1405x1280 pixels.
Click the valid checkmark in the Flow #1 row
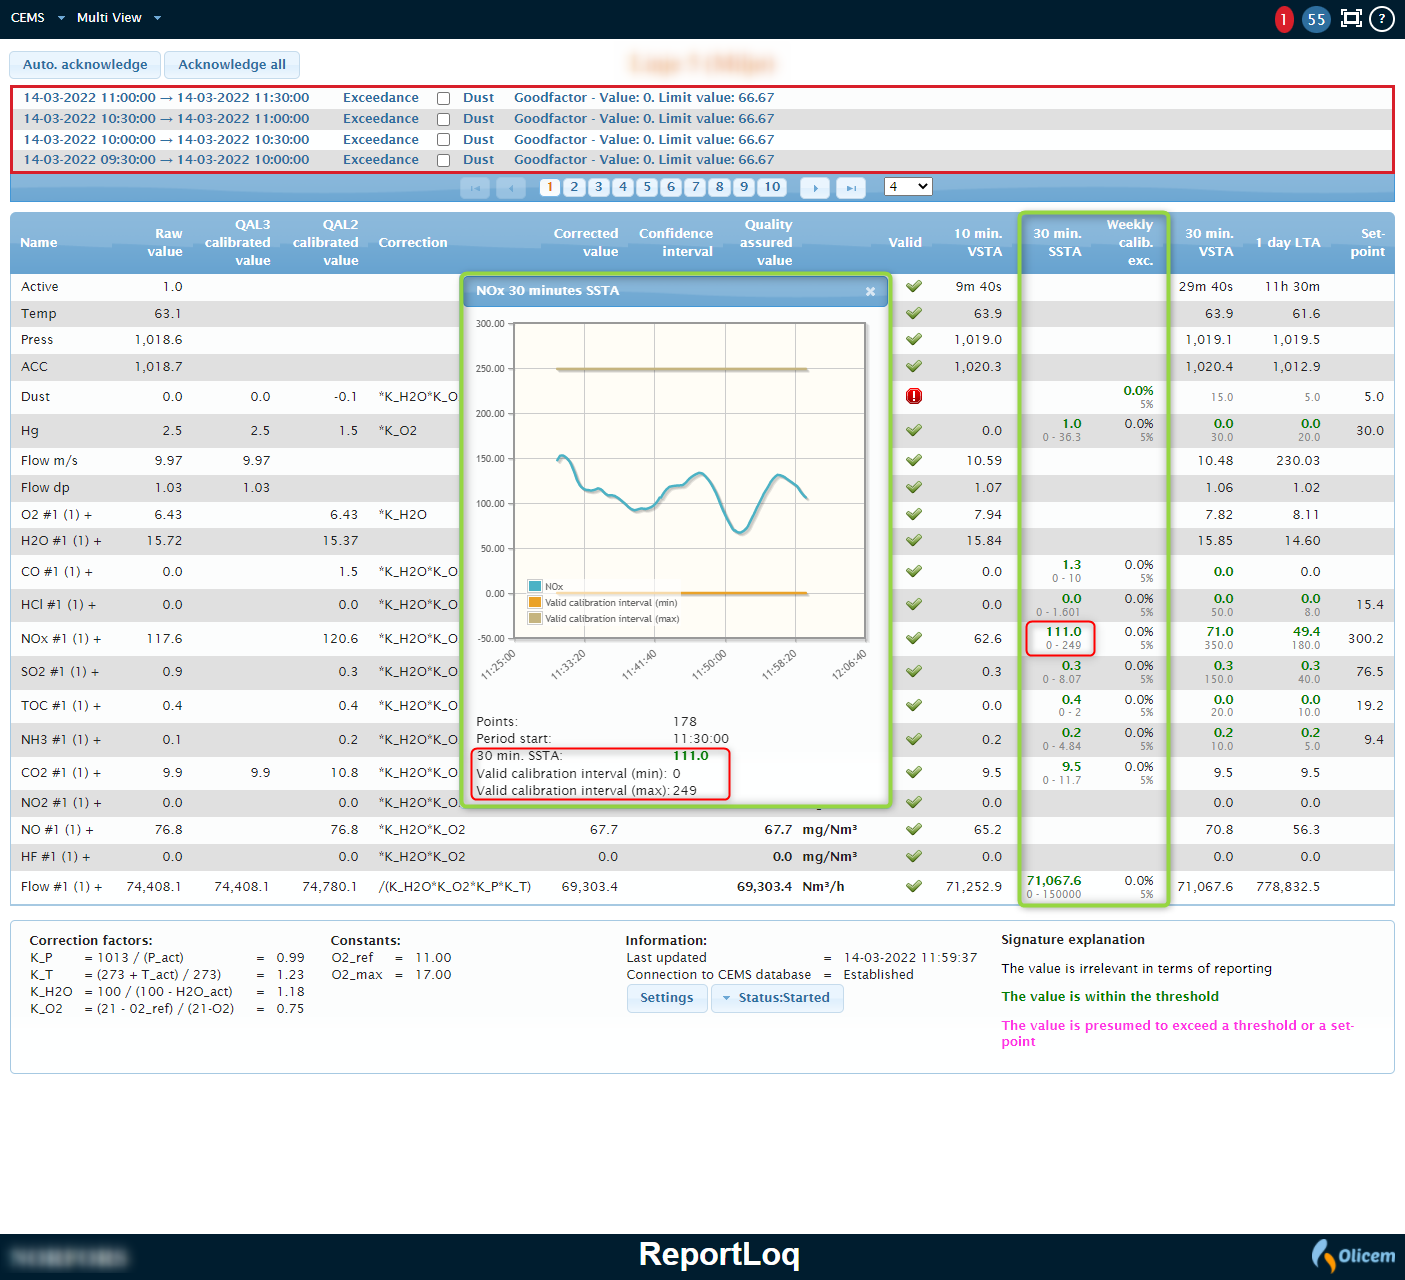pyautogui.click(x=913, y=886)
